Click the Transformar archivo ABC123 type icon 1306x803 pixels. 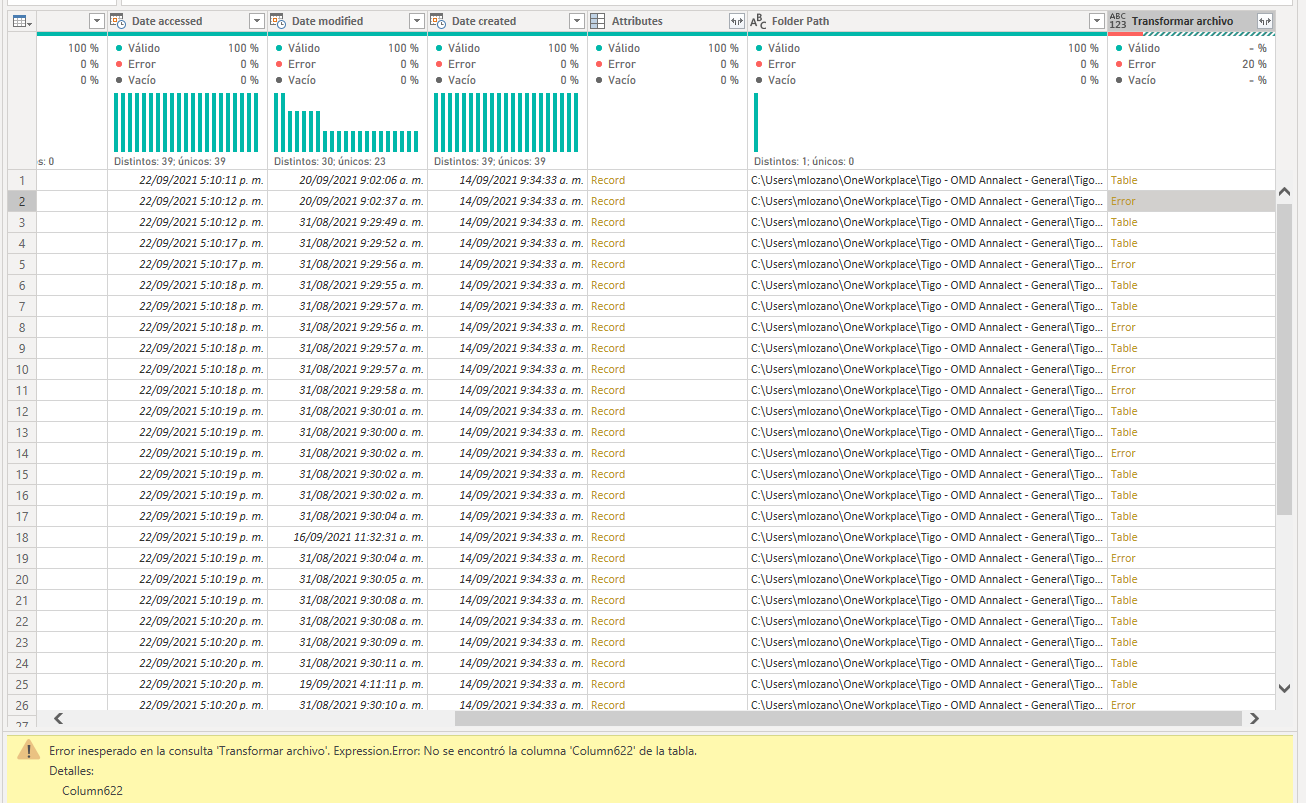coord(1118,21)
